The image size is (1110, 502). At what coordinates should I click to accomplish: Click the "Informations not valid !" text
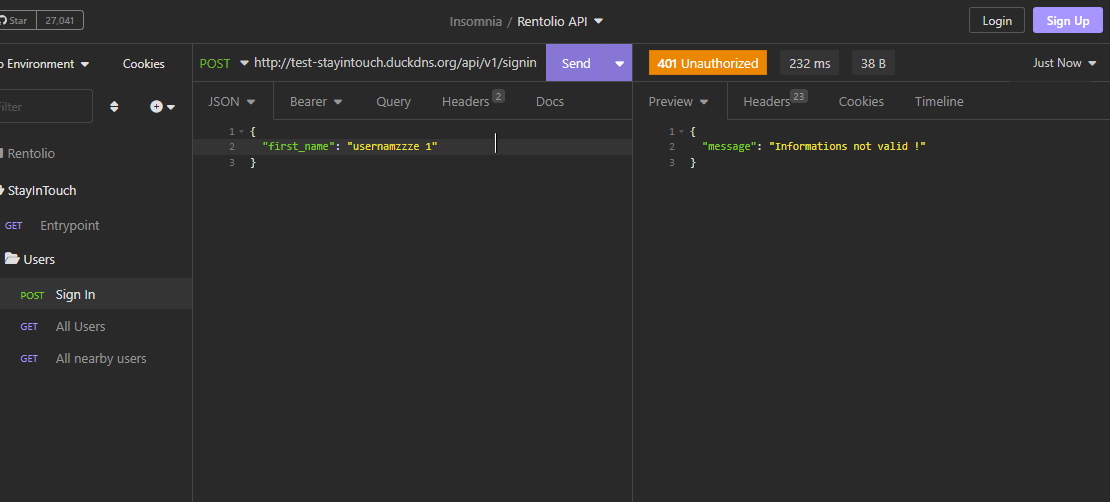[x=847, y=147]
